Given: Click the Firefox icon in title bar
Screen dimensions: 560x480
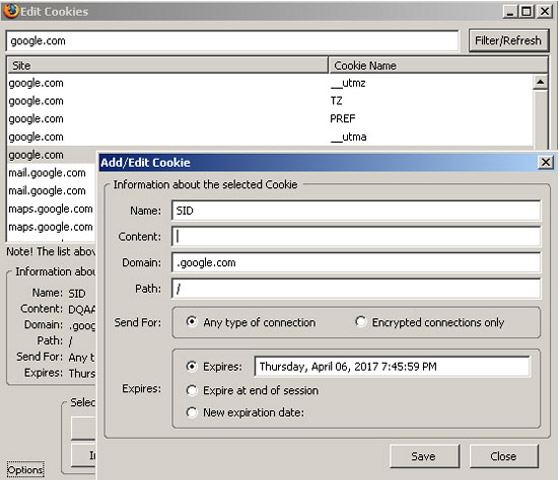Looking at the screenshot, I should click(x=10, y=11).
